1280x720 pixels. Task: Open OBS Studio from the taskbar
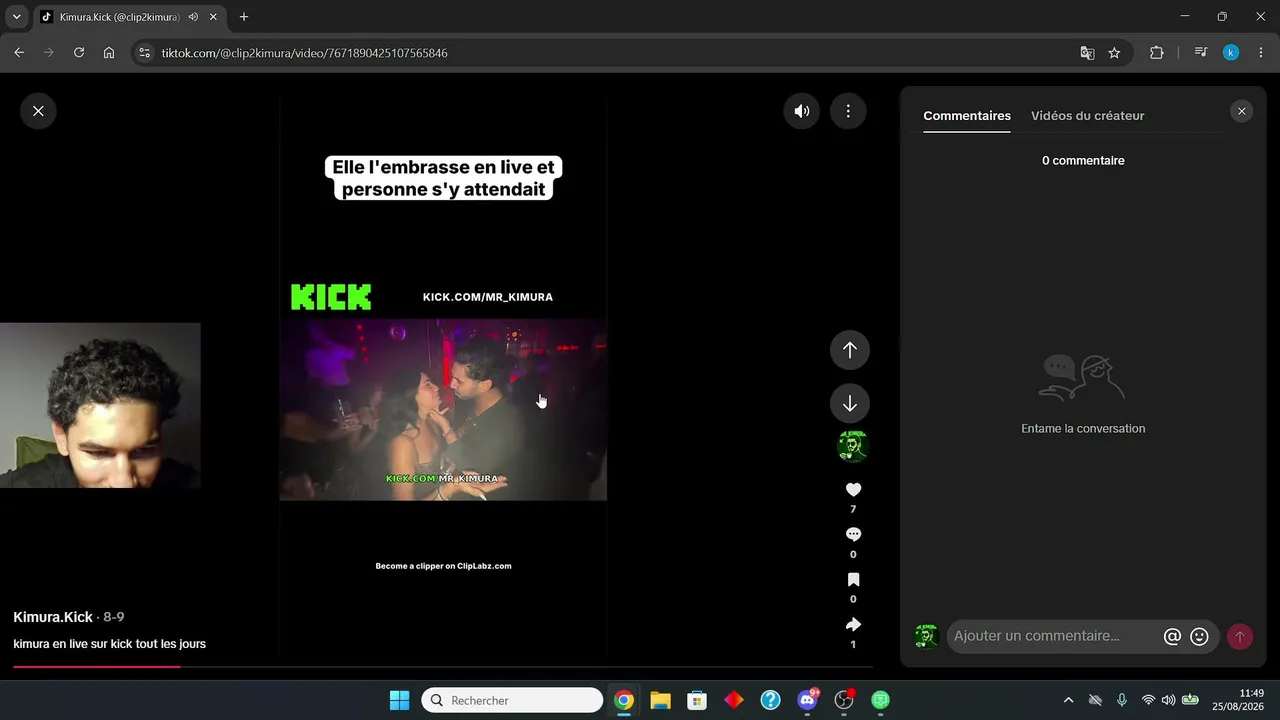click(844, 700)
